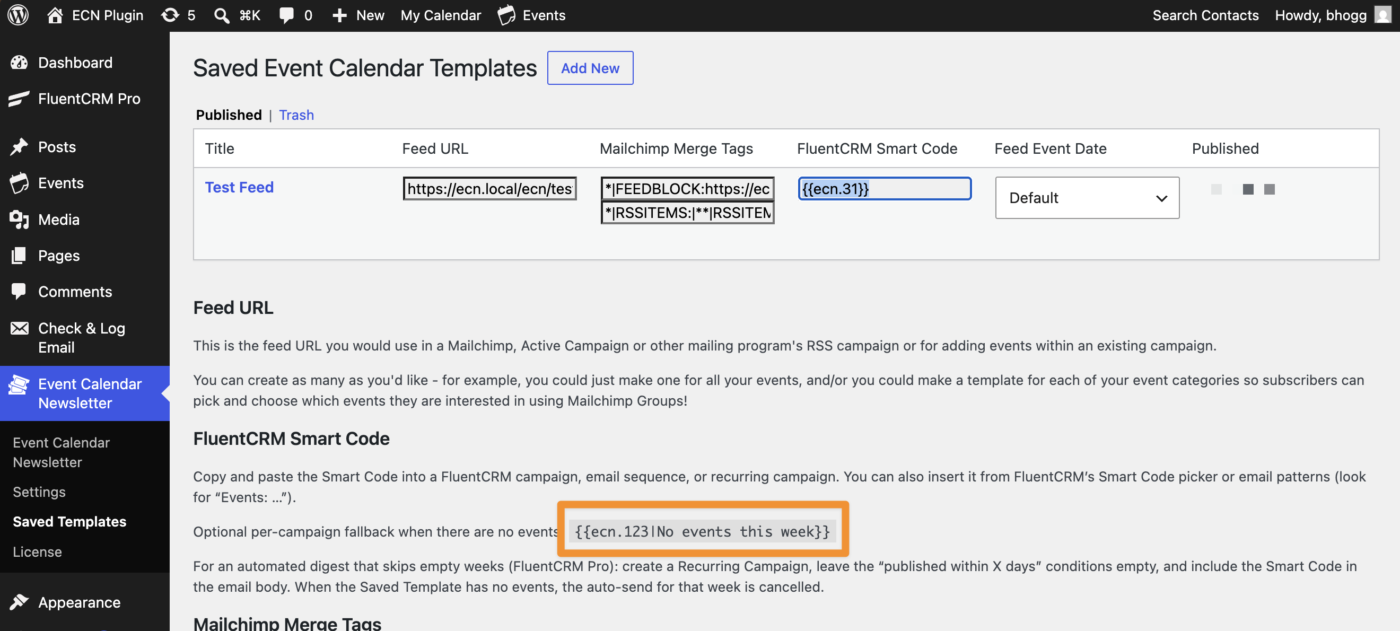Viewport: 1400px width, 631px height.
Task: Click the bhogg user avatar
Action: [x=1381, y=15]
